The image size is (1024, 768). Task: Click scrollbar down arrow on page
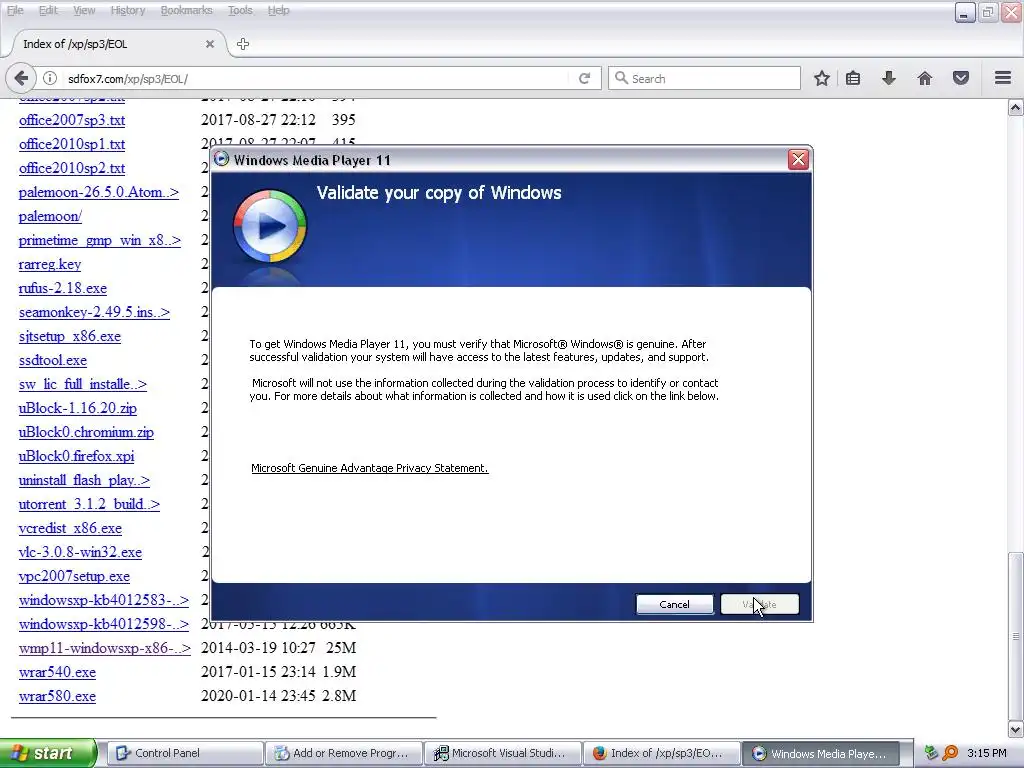[x=1016, y=729]
